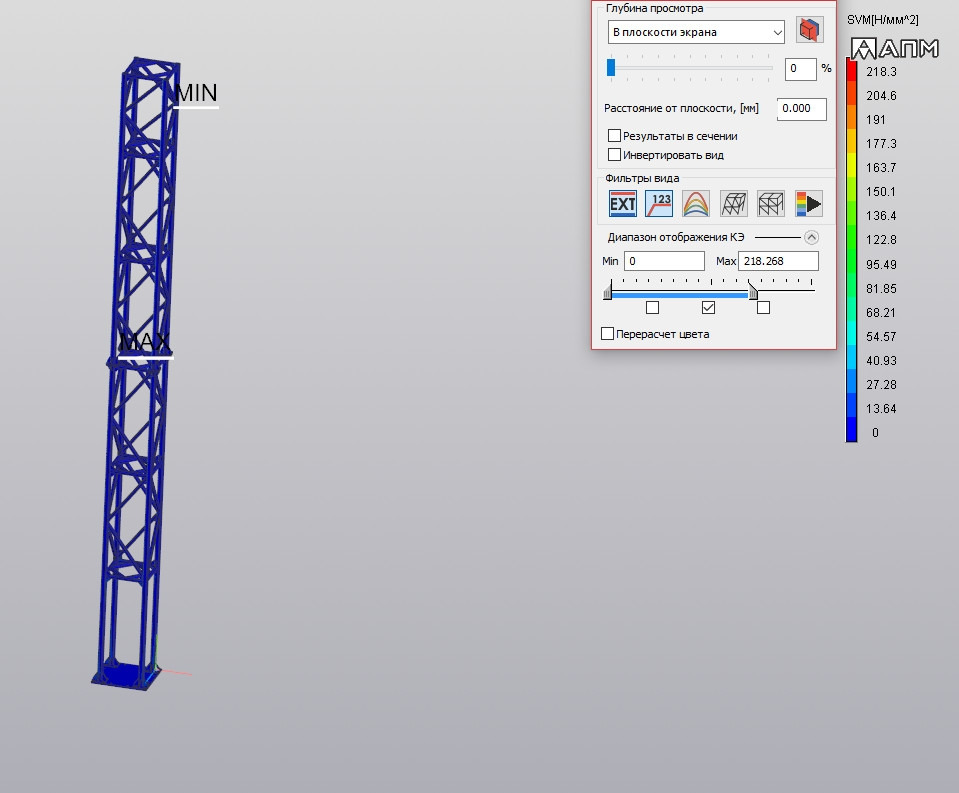This screenshot has width=959, height=793.
Task: Click the deformed wireframe mesh filter icon
Action: point(733,204)
